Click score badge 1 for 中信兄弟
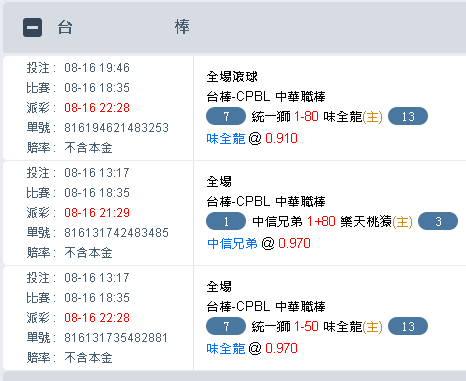Screen dimensions: 466x381 (x=226, y=221)
